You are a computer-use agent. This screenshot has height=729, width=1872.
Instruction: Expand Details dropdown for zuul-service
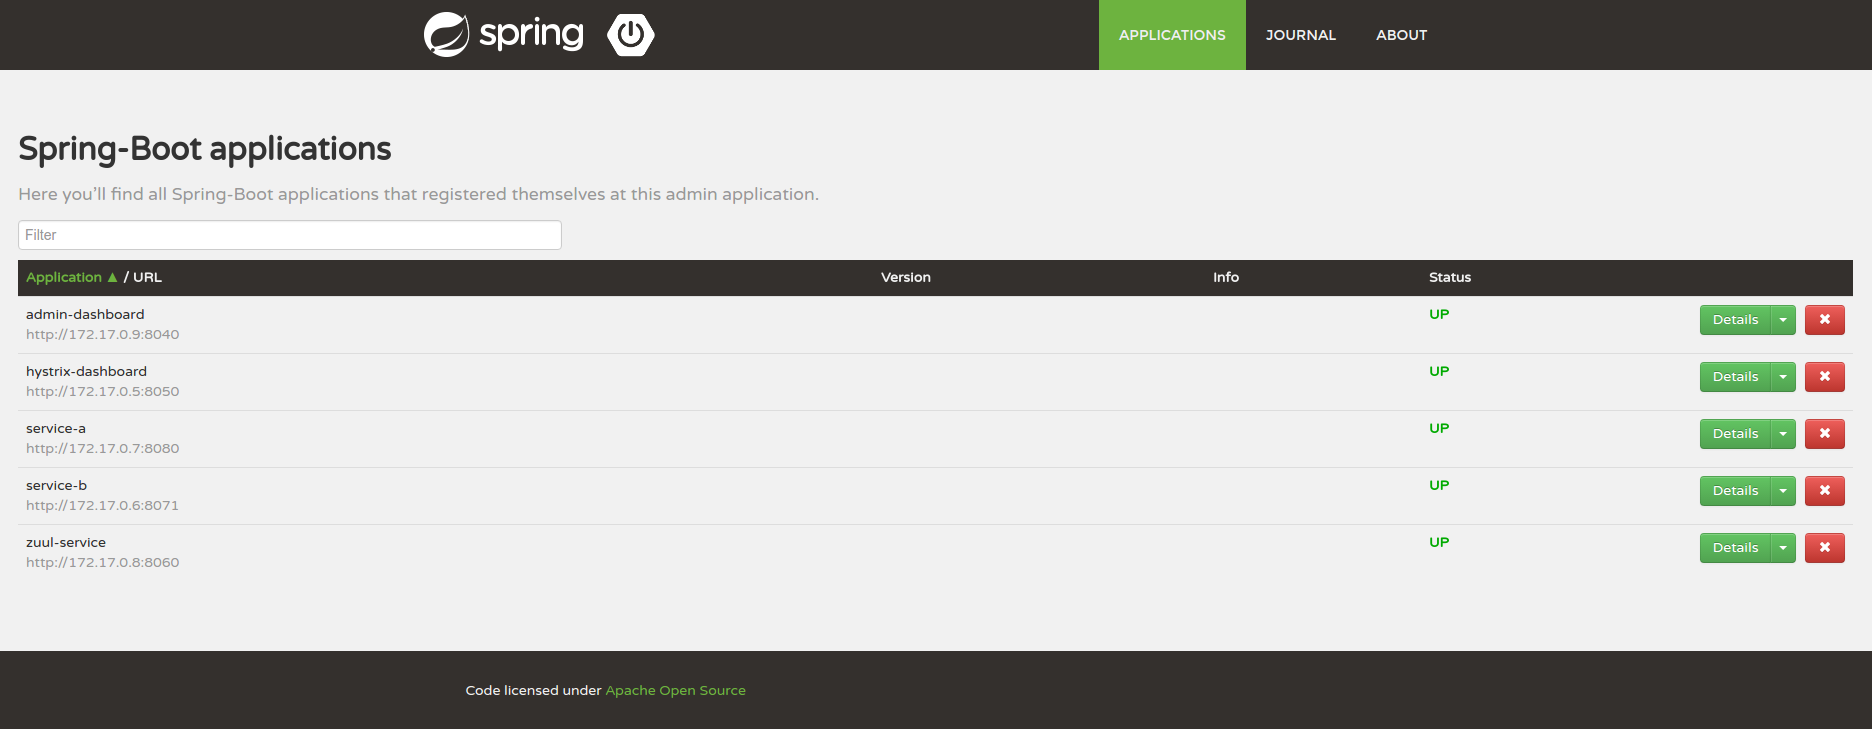(1783, 548)
